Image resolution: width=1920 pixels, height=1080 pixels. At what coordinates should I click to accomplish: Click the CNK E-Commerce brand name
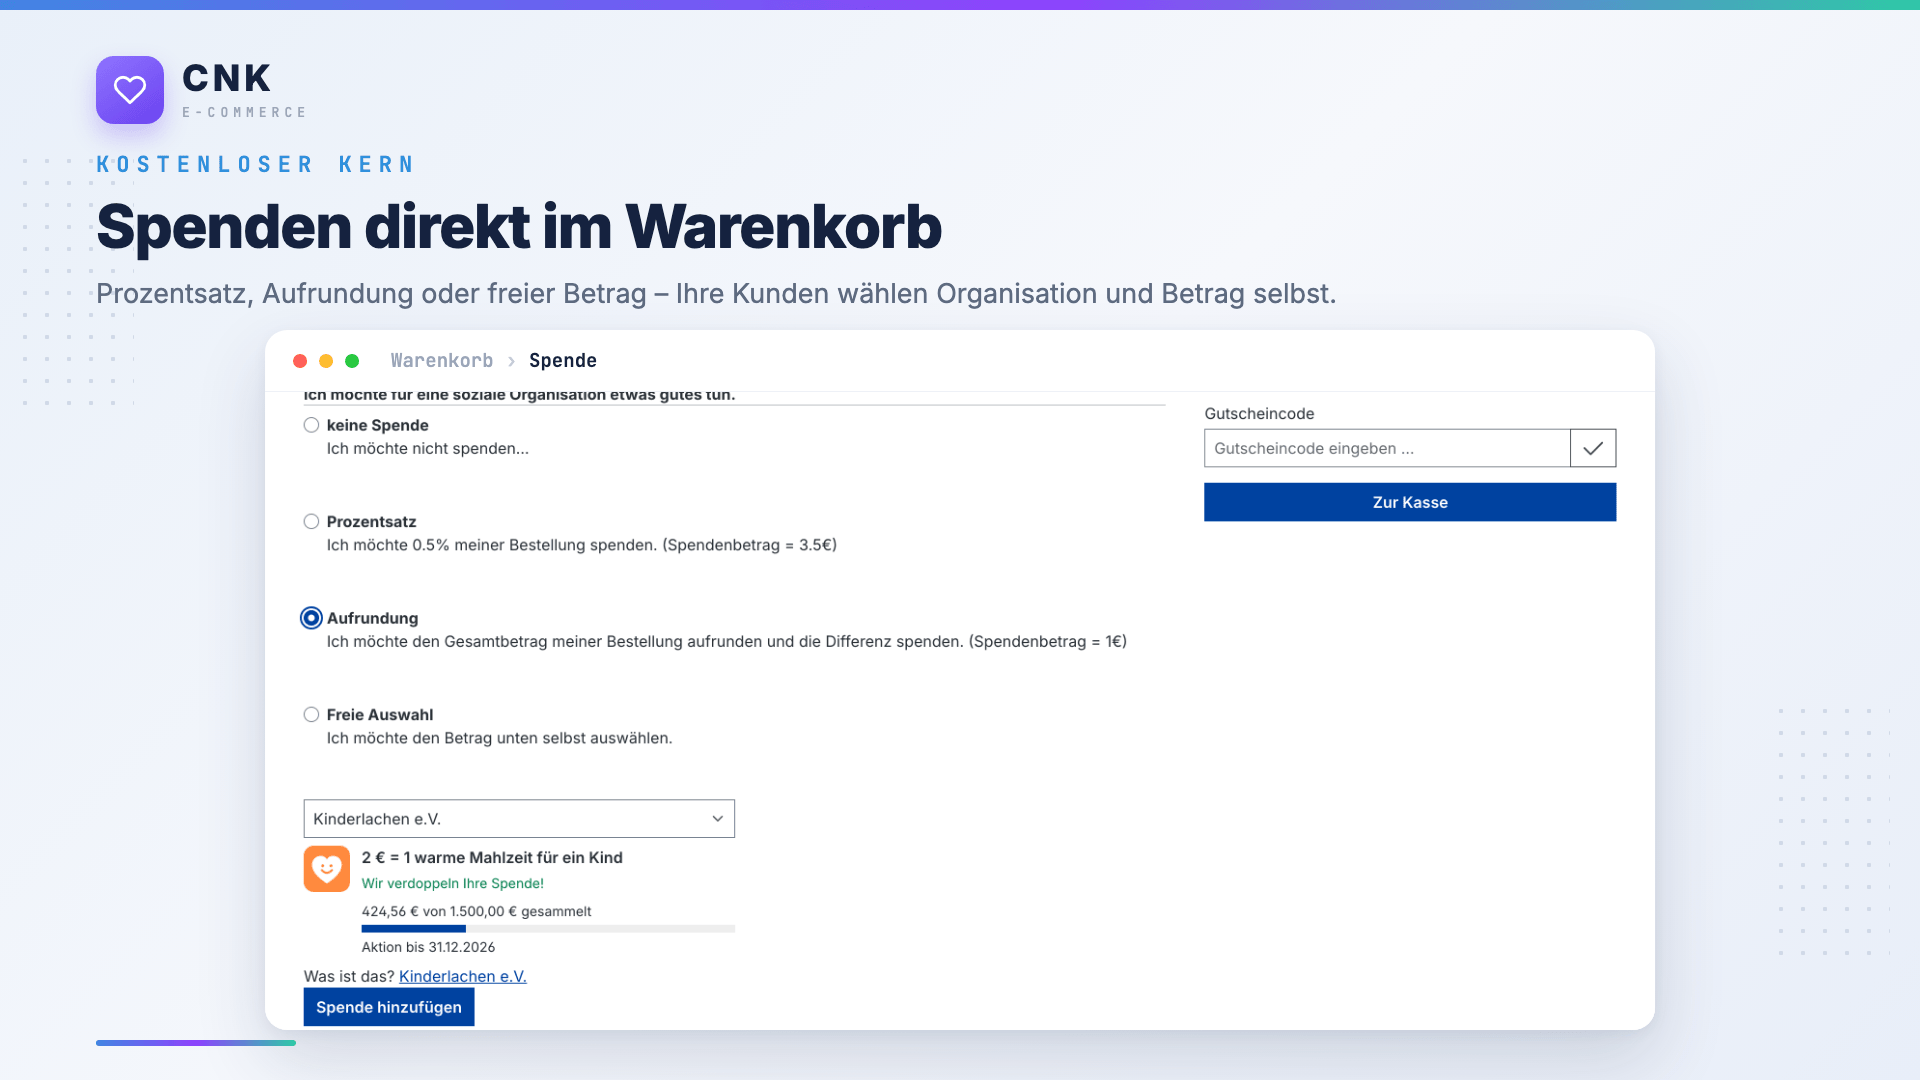coord(244,90)
